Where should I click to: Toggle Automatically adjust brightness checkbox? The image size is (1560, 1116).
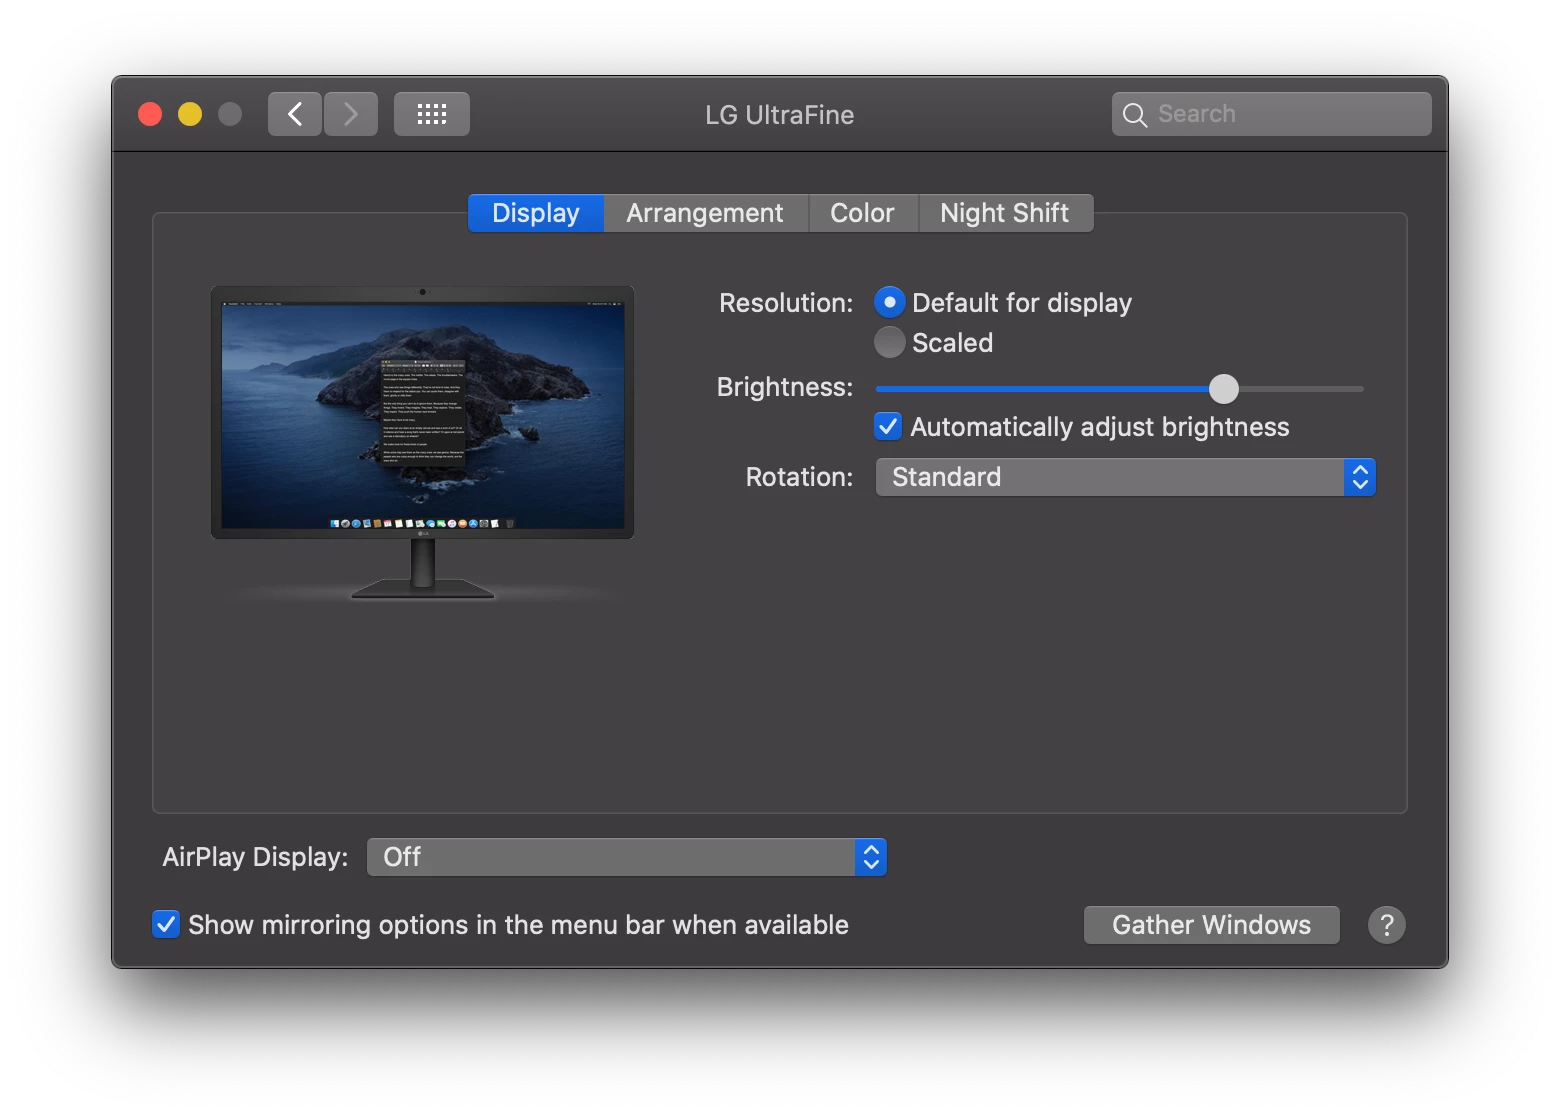[x=888, y=426]
